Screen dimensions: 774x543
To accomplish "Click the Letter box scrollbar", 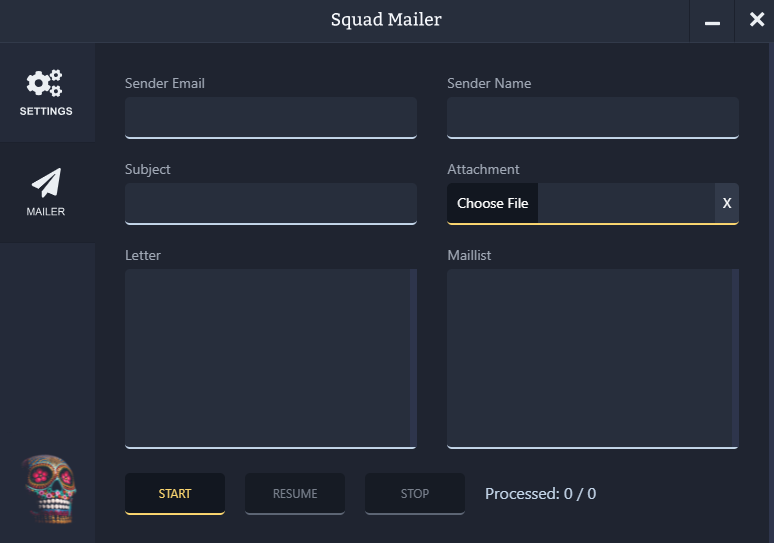I will pos(414,358).
